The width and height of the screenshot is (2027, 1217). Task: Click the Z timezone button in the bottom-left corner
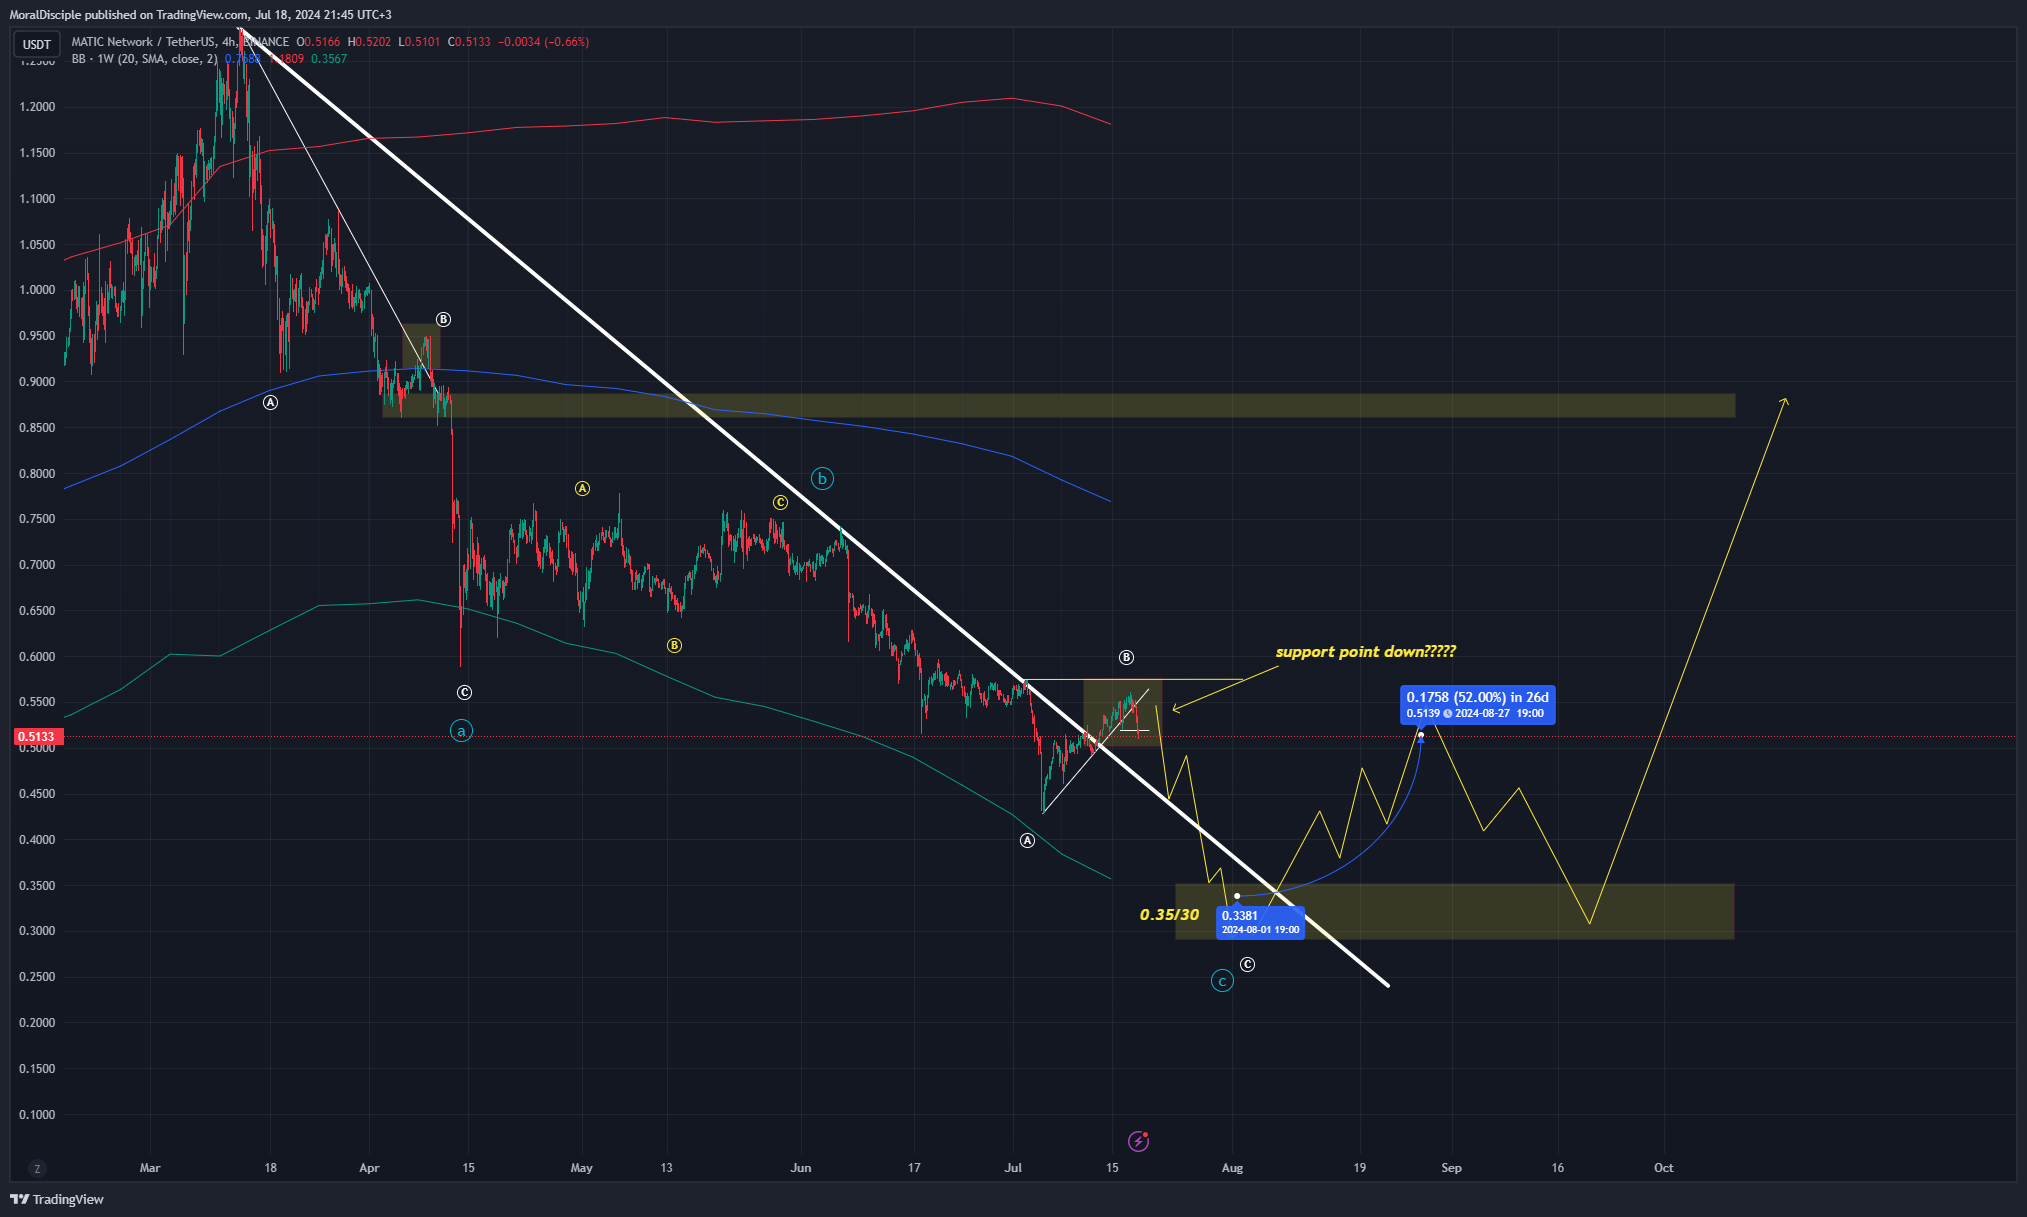pos(37,1168)
